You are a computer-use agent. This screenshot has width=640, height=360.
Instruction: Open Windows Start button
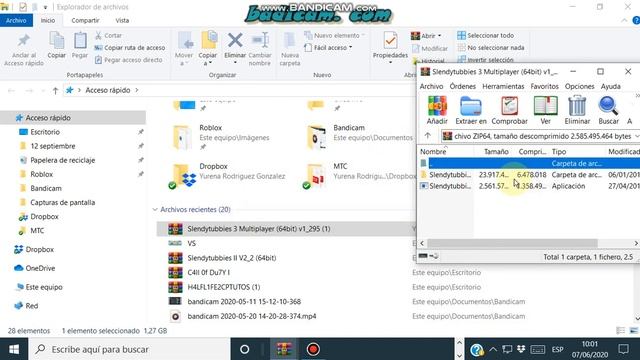(x=14, y=349)
